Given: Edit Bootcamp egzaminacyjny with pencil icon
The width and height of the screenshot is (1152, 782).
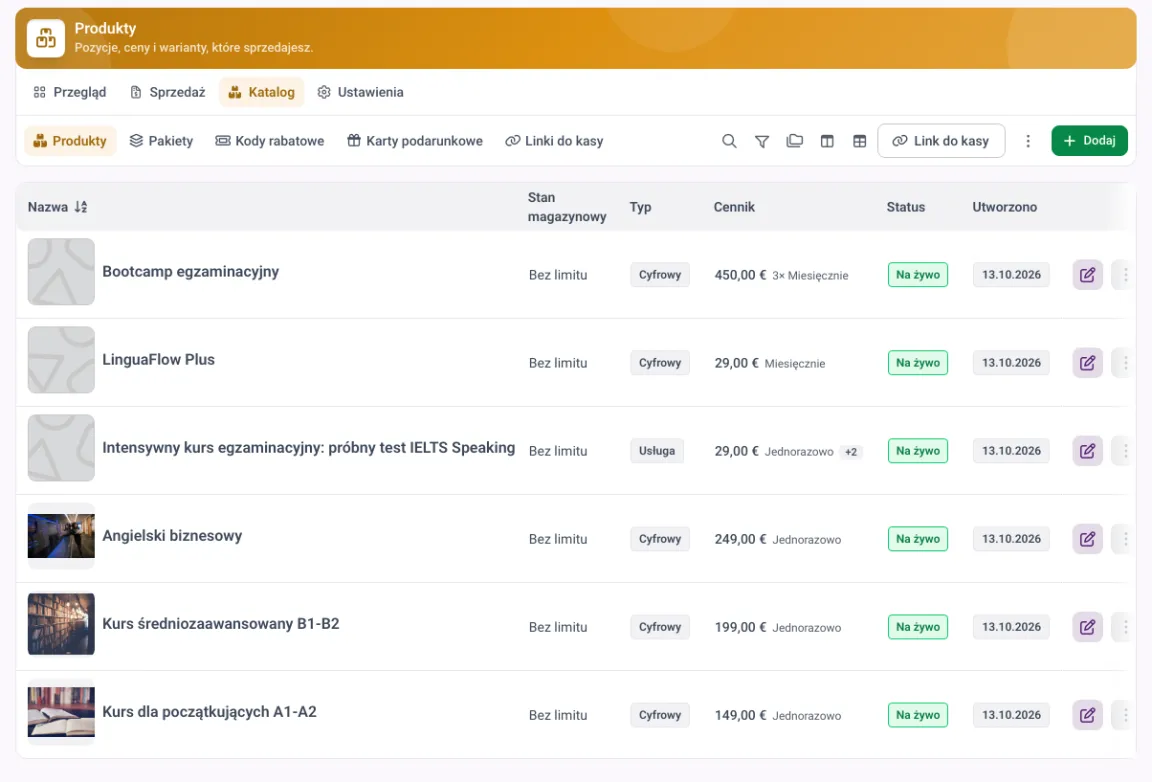Looking at the screenshot, I should 1087,275.
